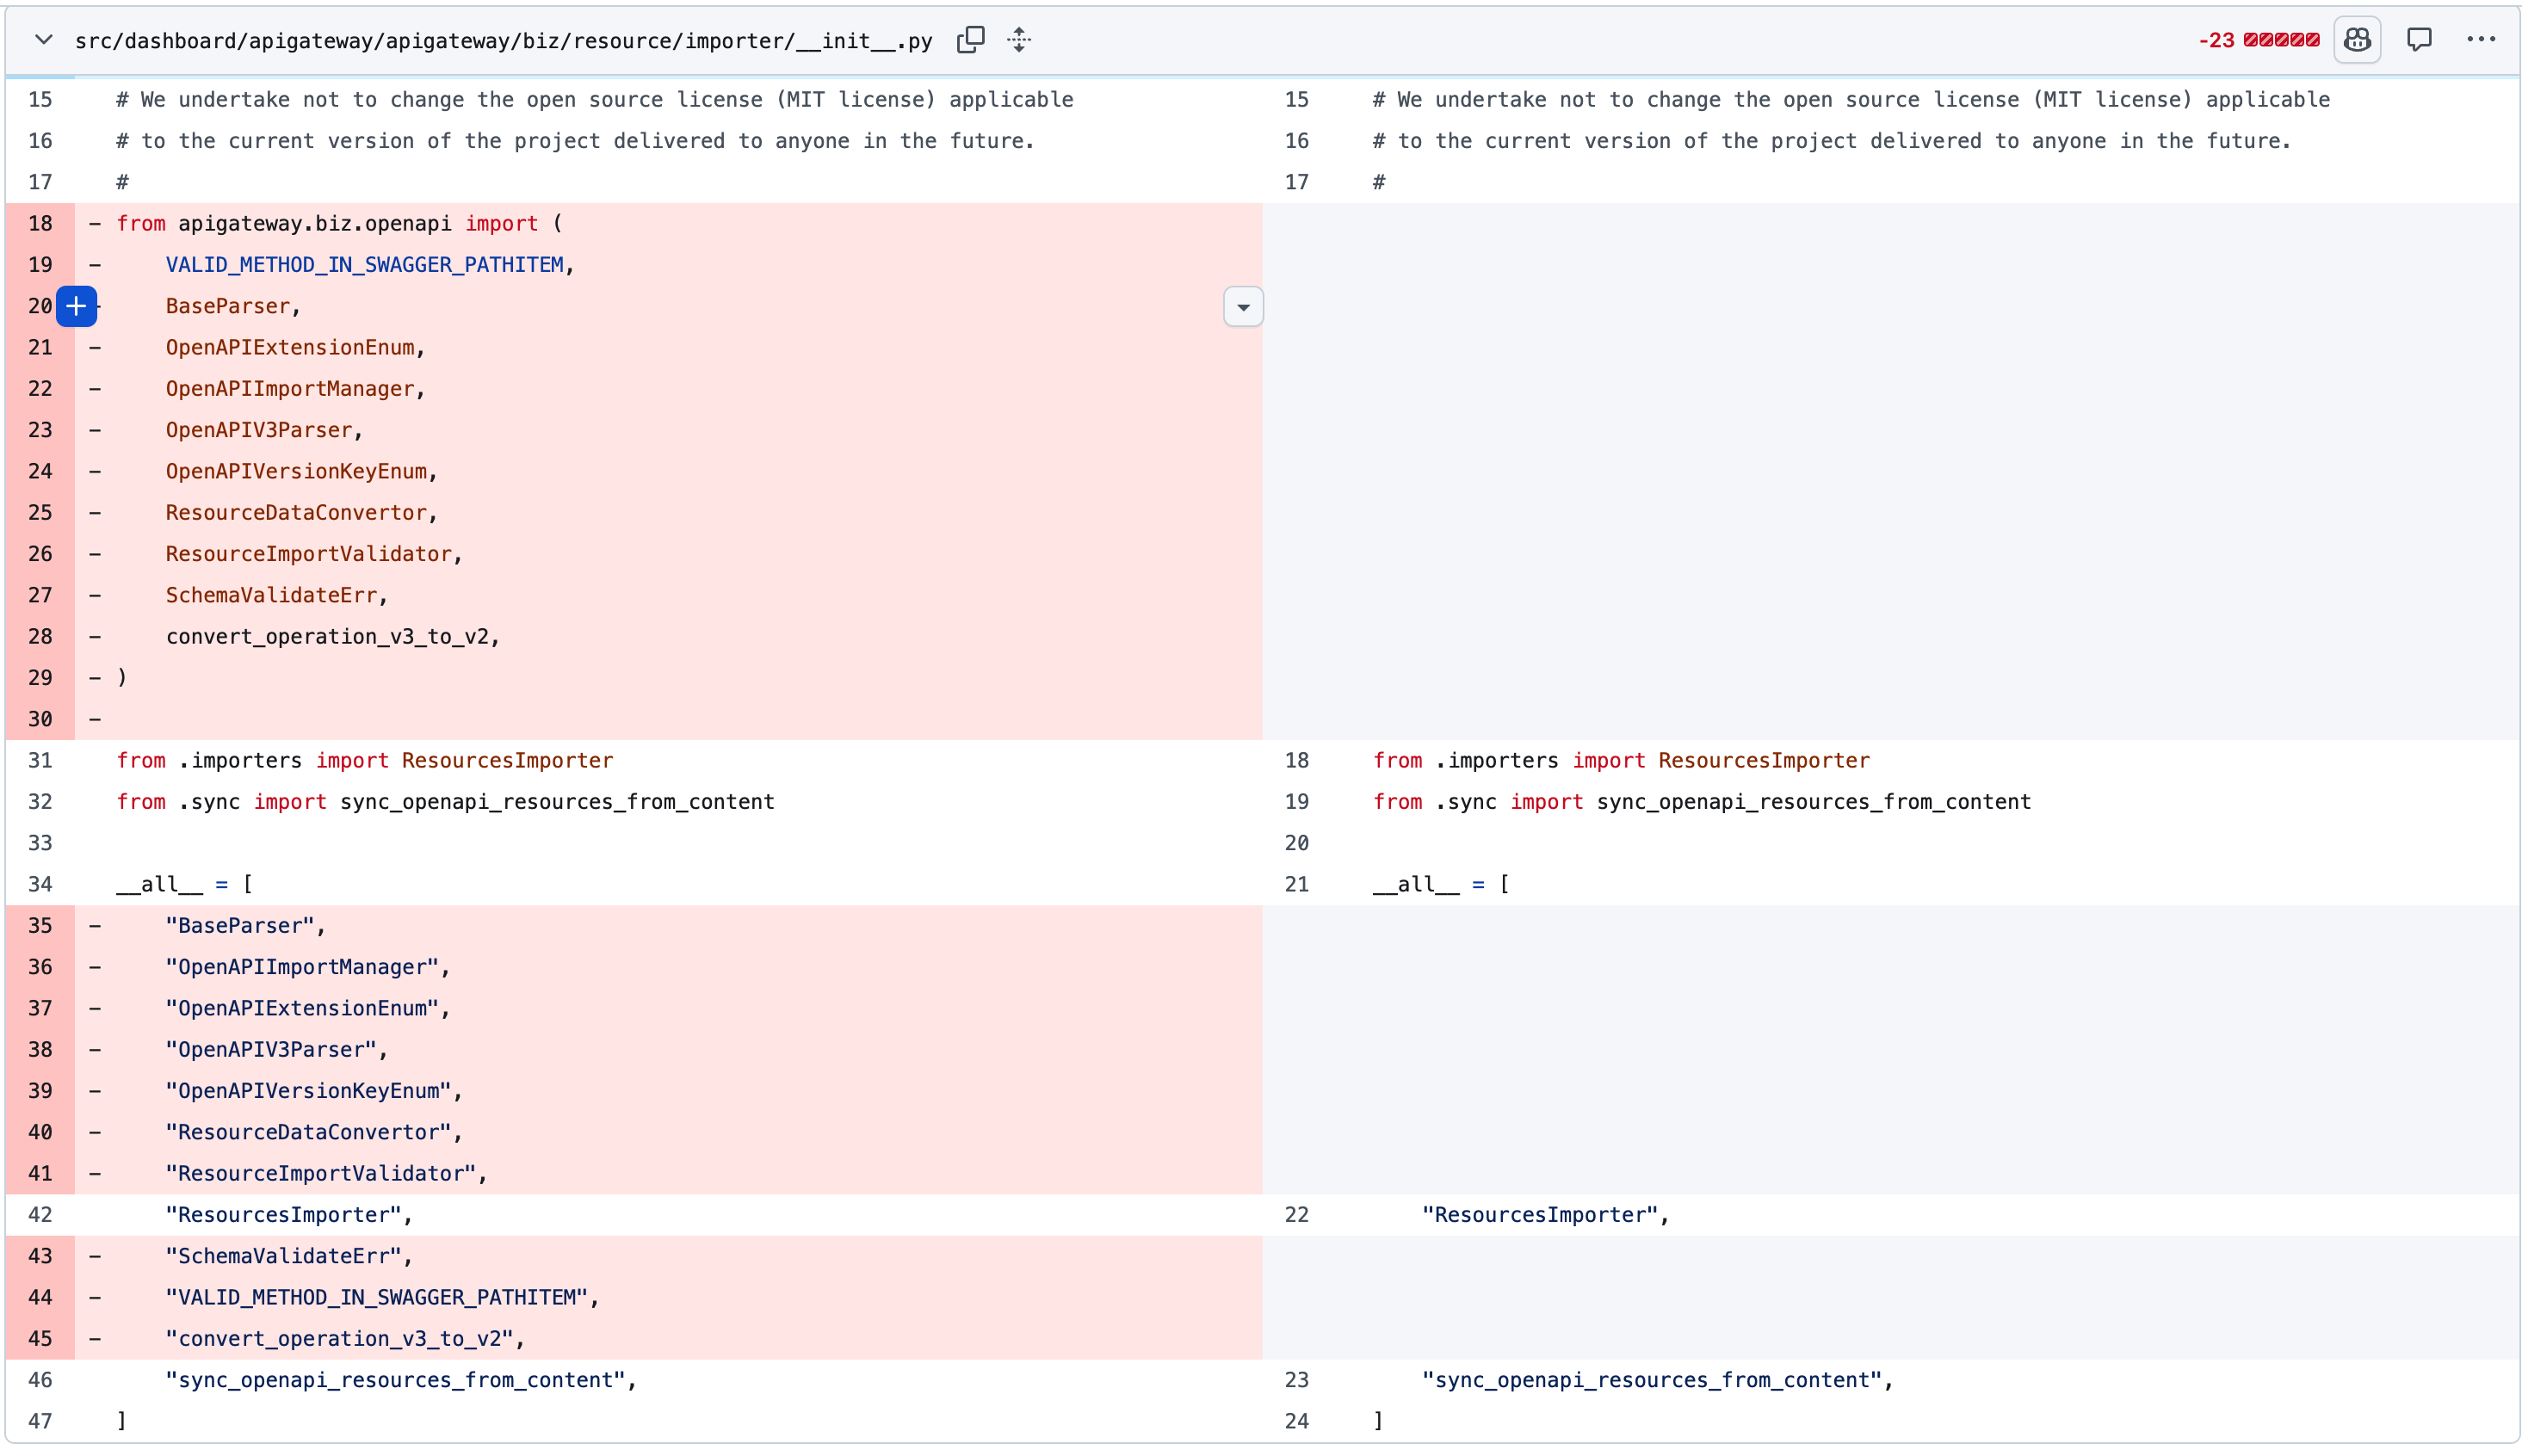Select old line number 35
Viewport: 2522px width, 1456px height.
tap(40, 926)
